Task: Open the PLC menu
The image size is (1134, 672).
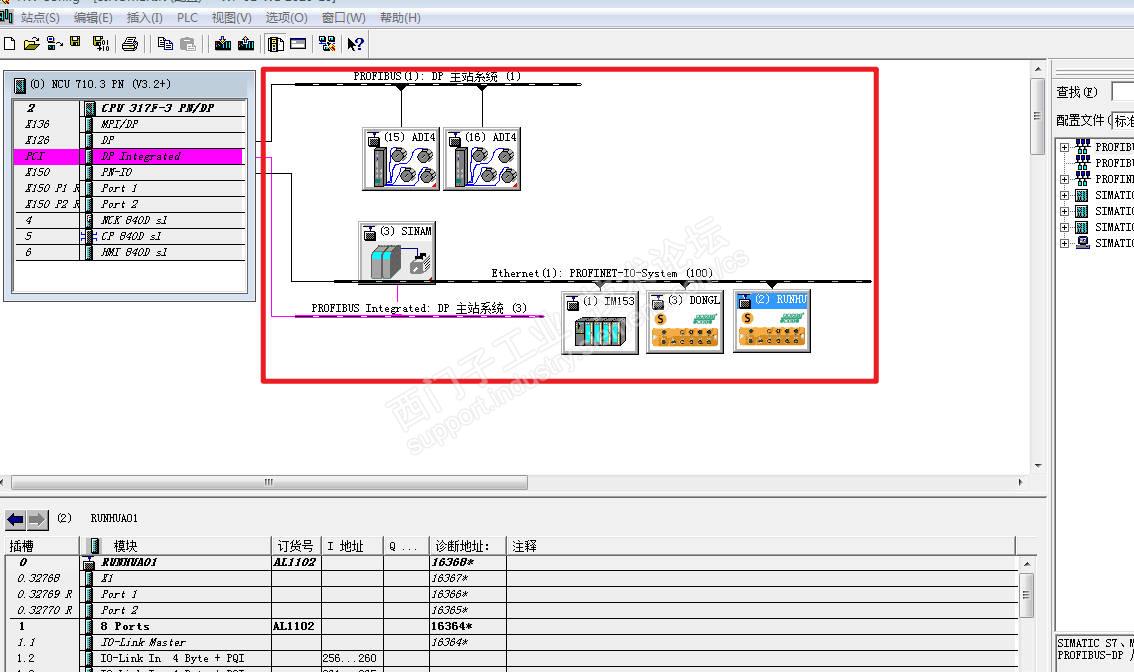Action: pyautogui.click(x=187, y=17)
